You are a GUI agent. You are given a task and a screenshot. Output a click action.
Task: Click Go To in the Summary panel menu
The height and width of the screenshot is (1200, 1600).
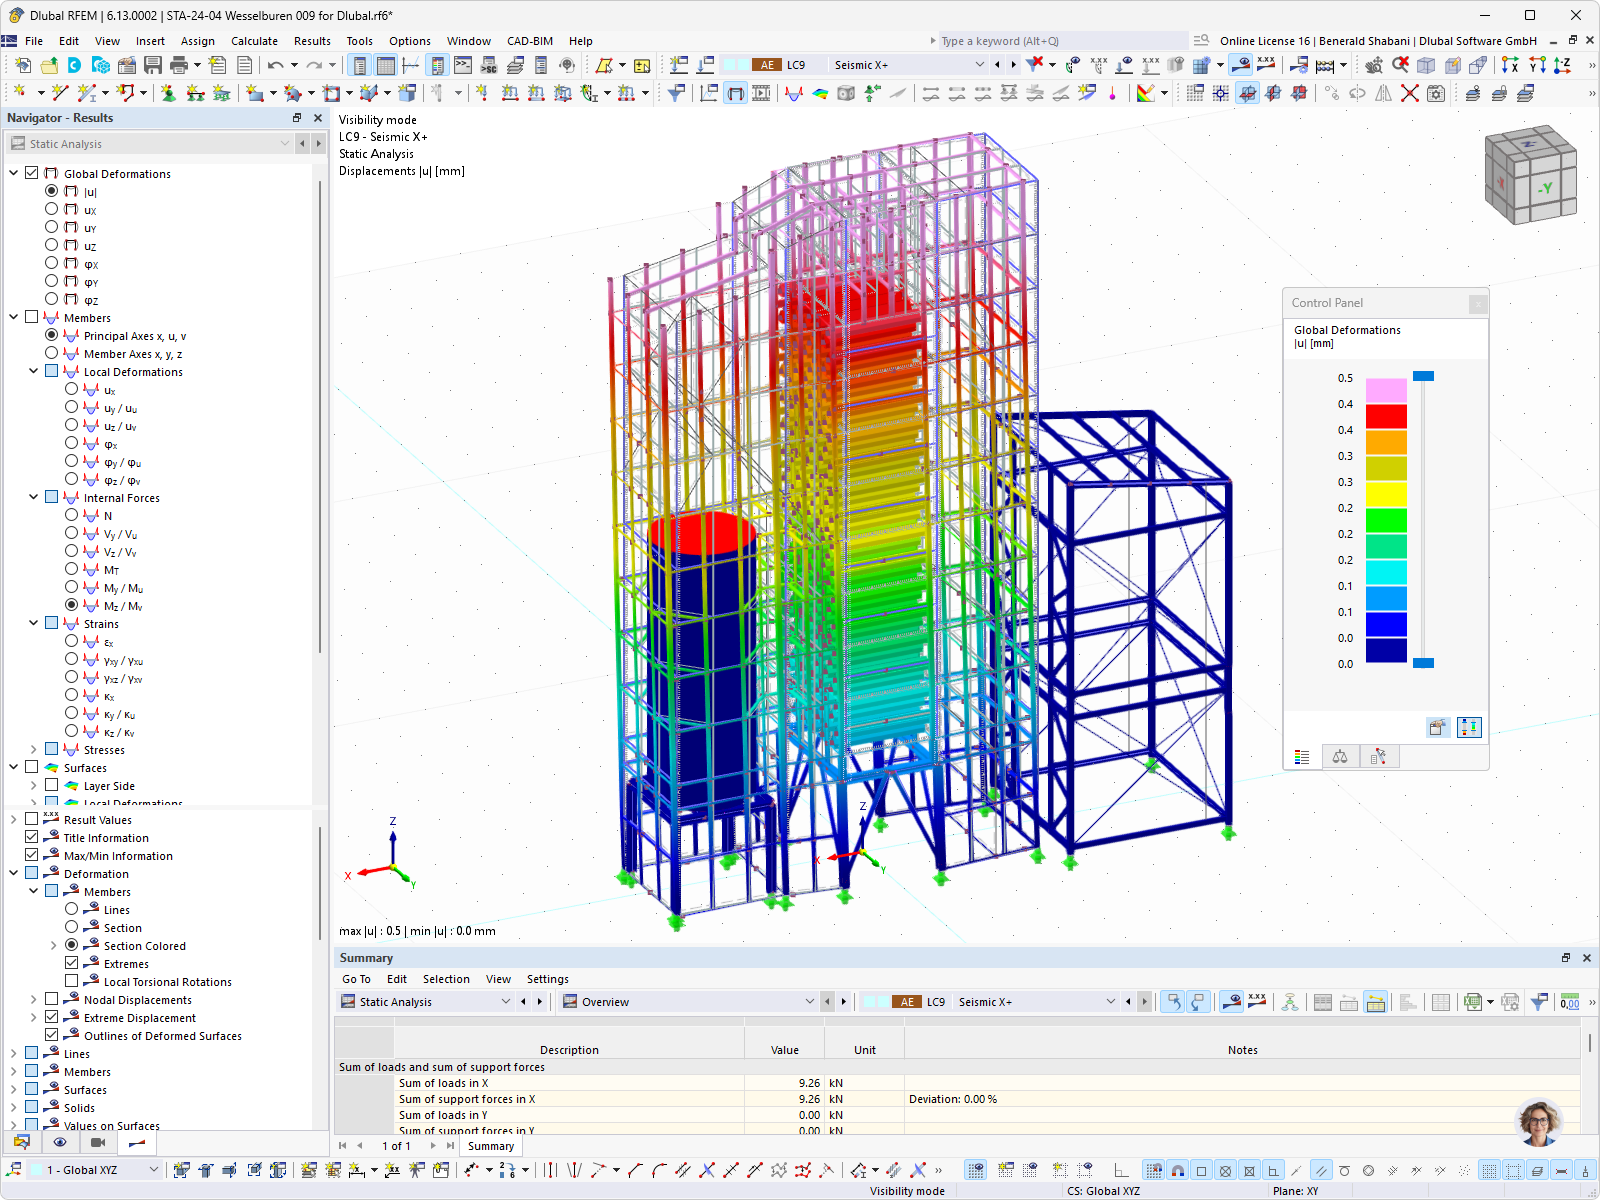[356, 979]
